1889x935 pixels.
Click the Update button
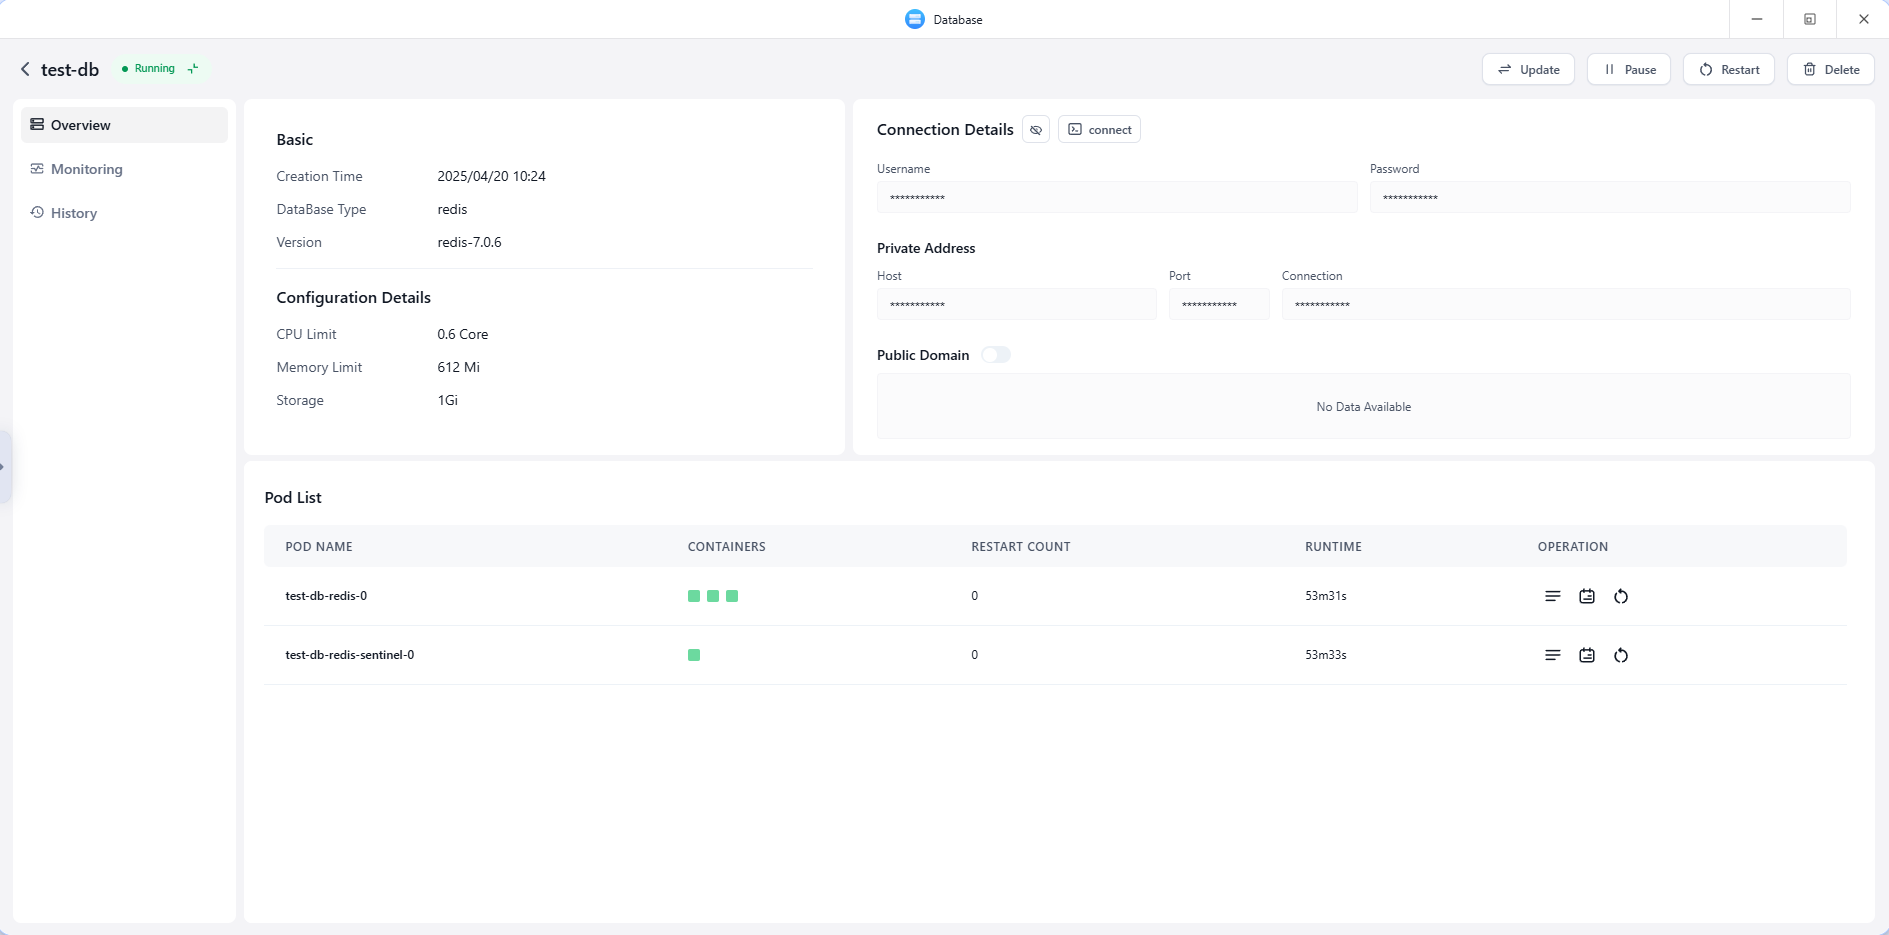[1528, 69]
